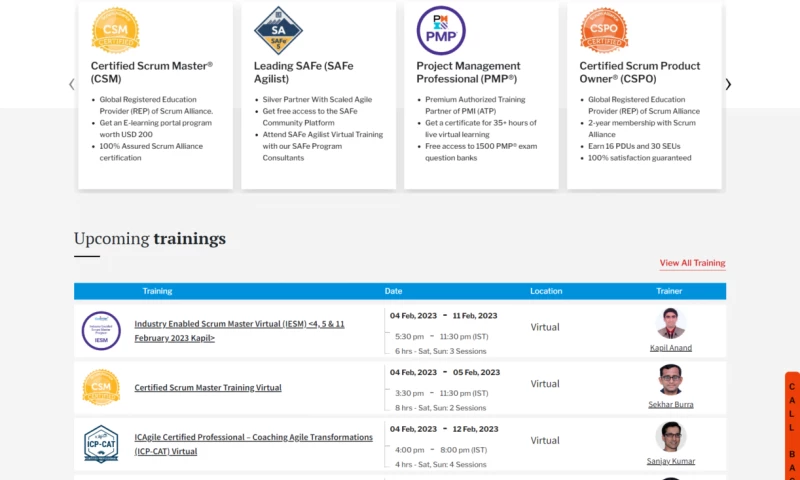Image resolution: width=800 pixels, height=480 pixels.
Task: Click the SAFe SA badge icon
Action: coord(278,30)
